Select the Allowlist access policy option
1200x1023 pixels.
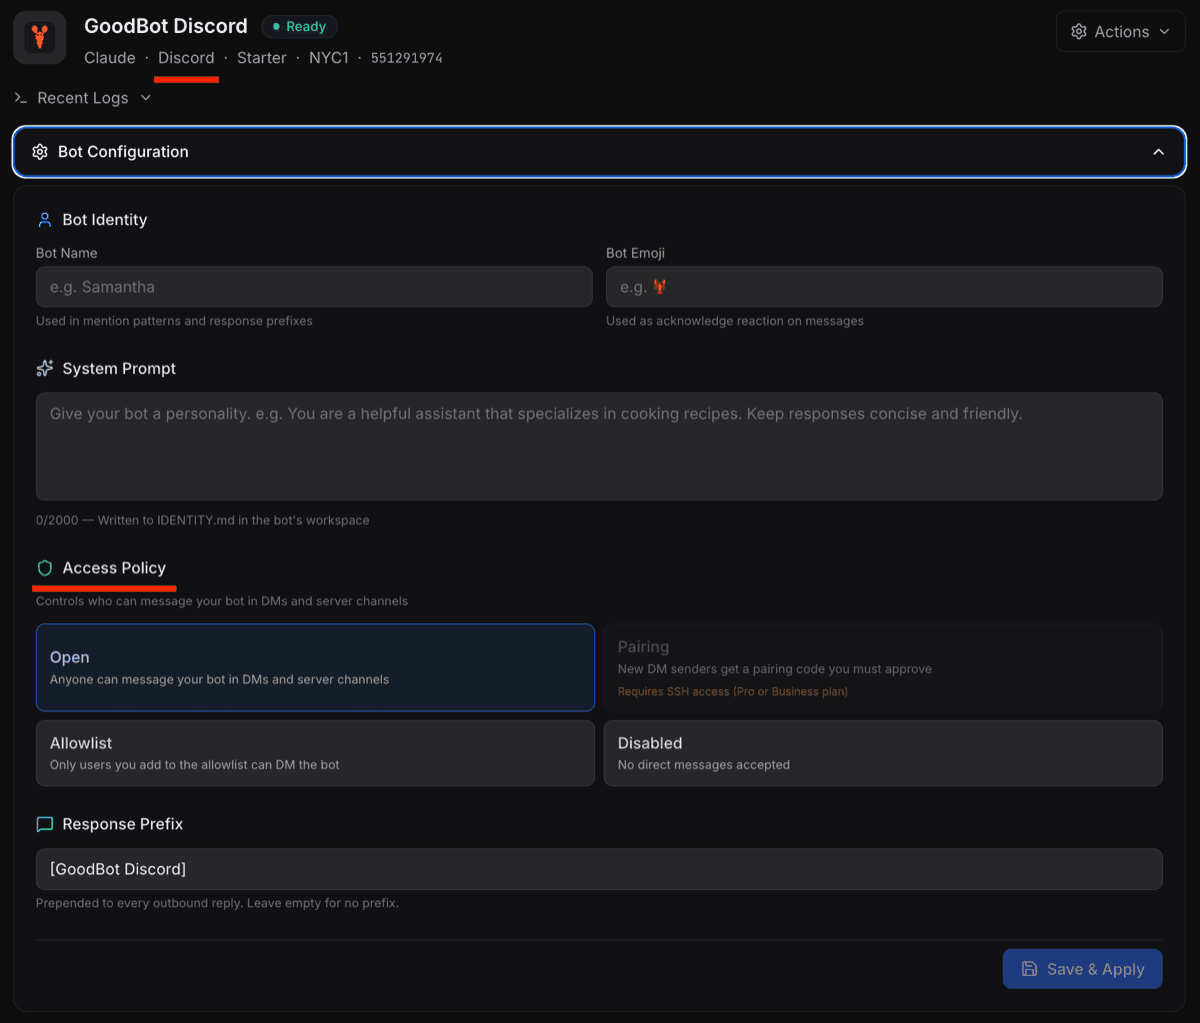point(315,752)
